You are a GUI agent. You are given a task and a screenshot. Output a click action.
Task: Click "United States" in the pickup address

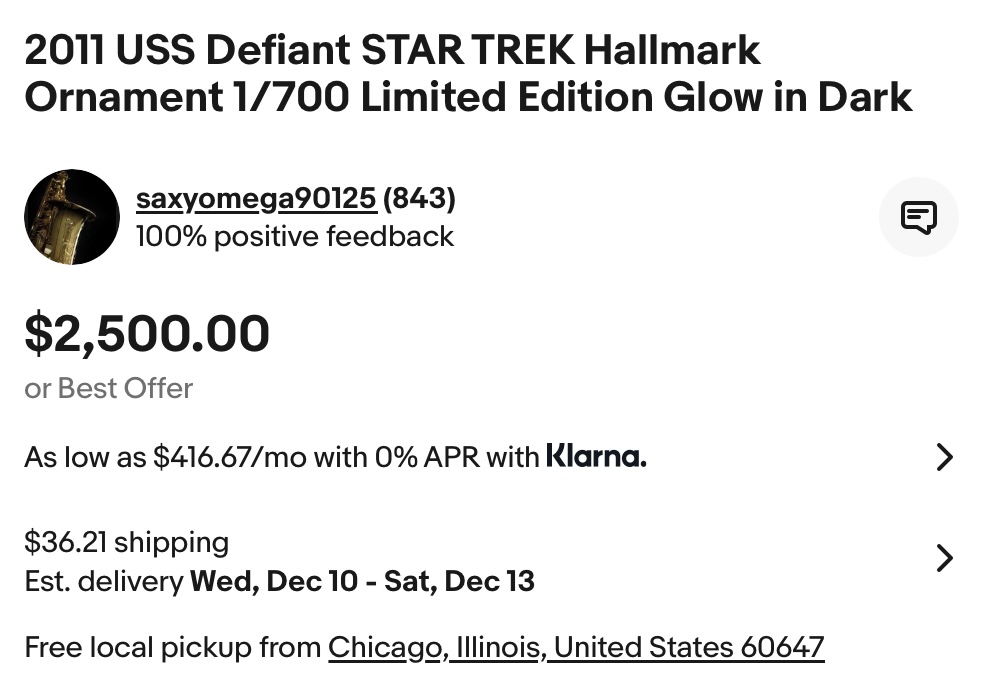pyautogui.click(x=643, y=647)
